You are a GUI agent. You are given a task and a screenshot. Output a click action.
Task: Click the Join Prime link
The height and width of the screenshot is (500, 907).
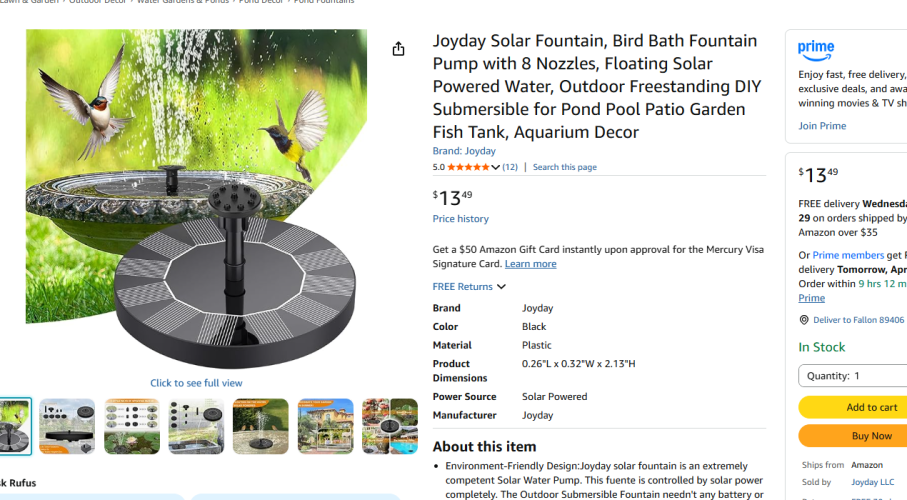tap(822, 126)
